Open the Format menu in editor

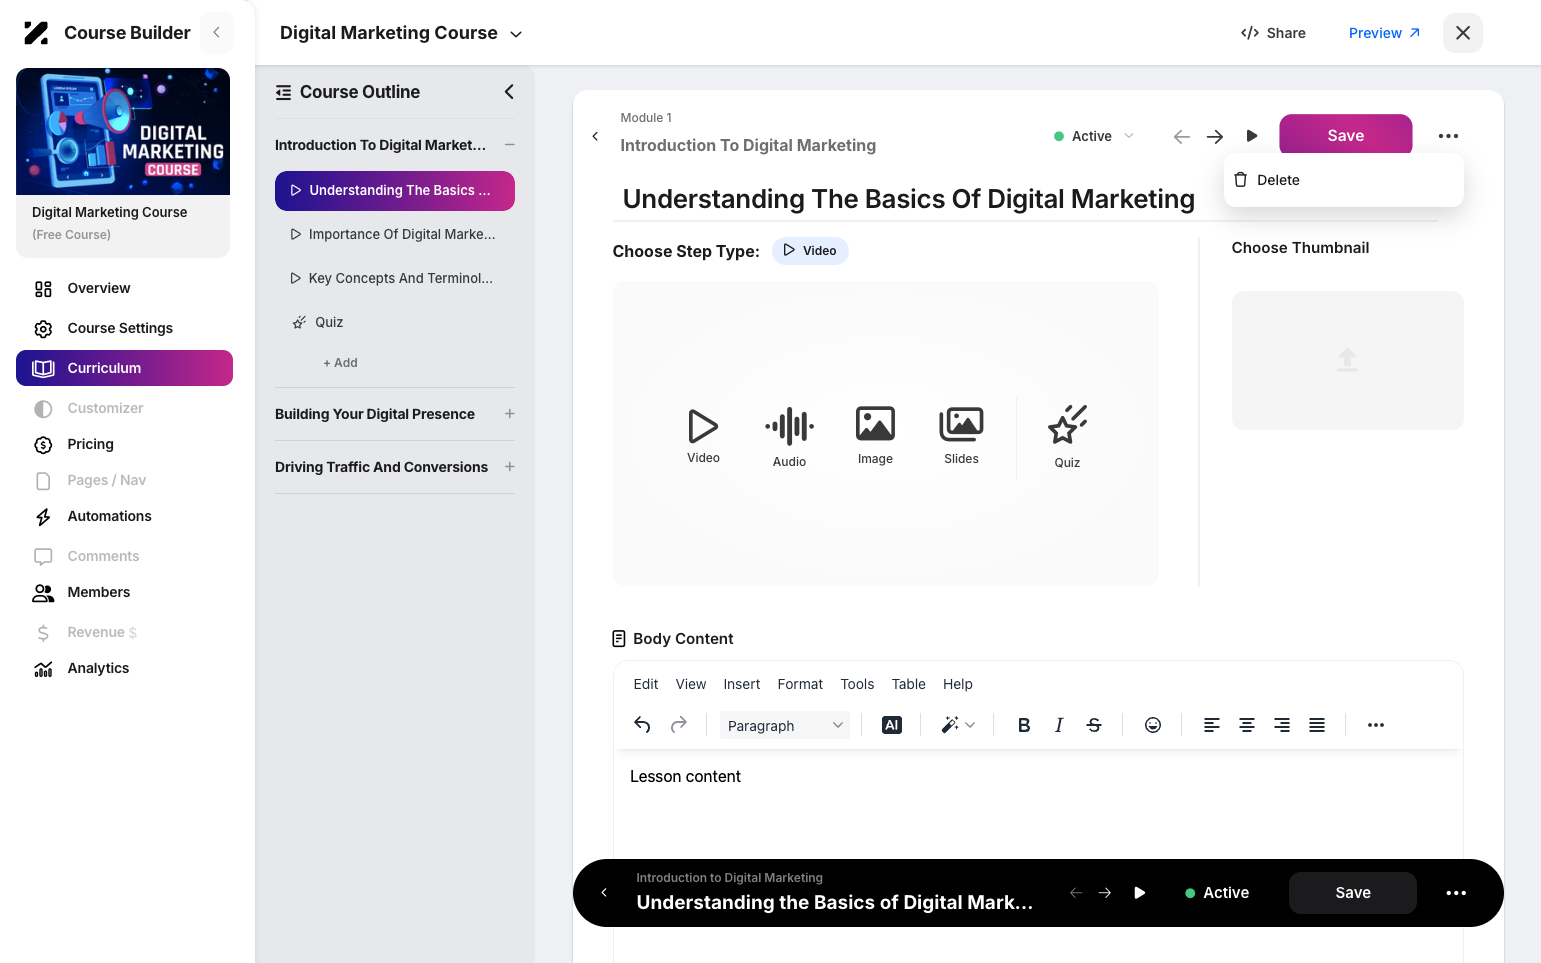coord(800,684)
